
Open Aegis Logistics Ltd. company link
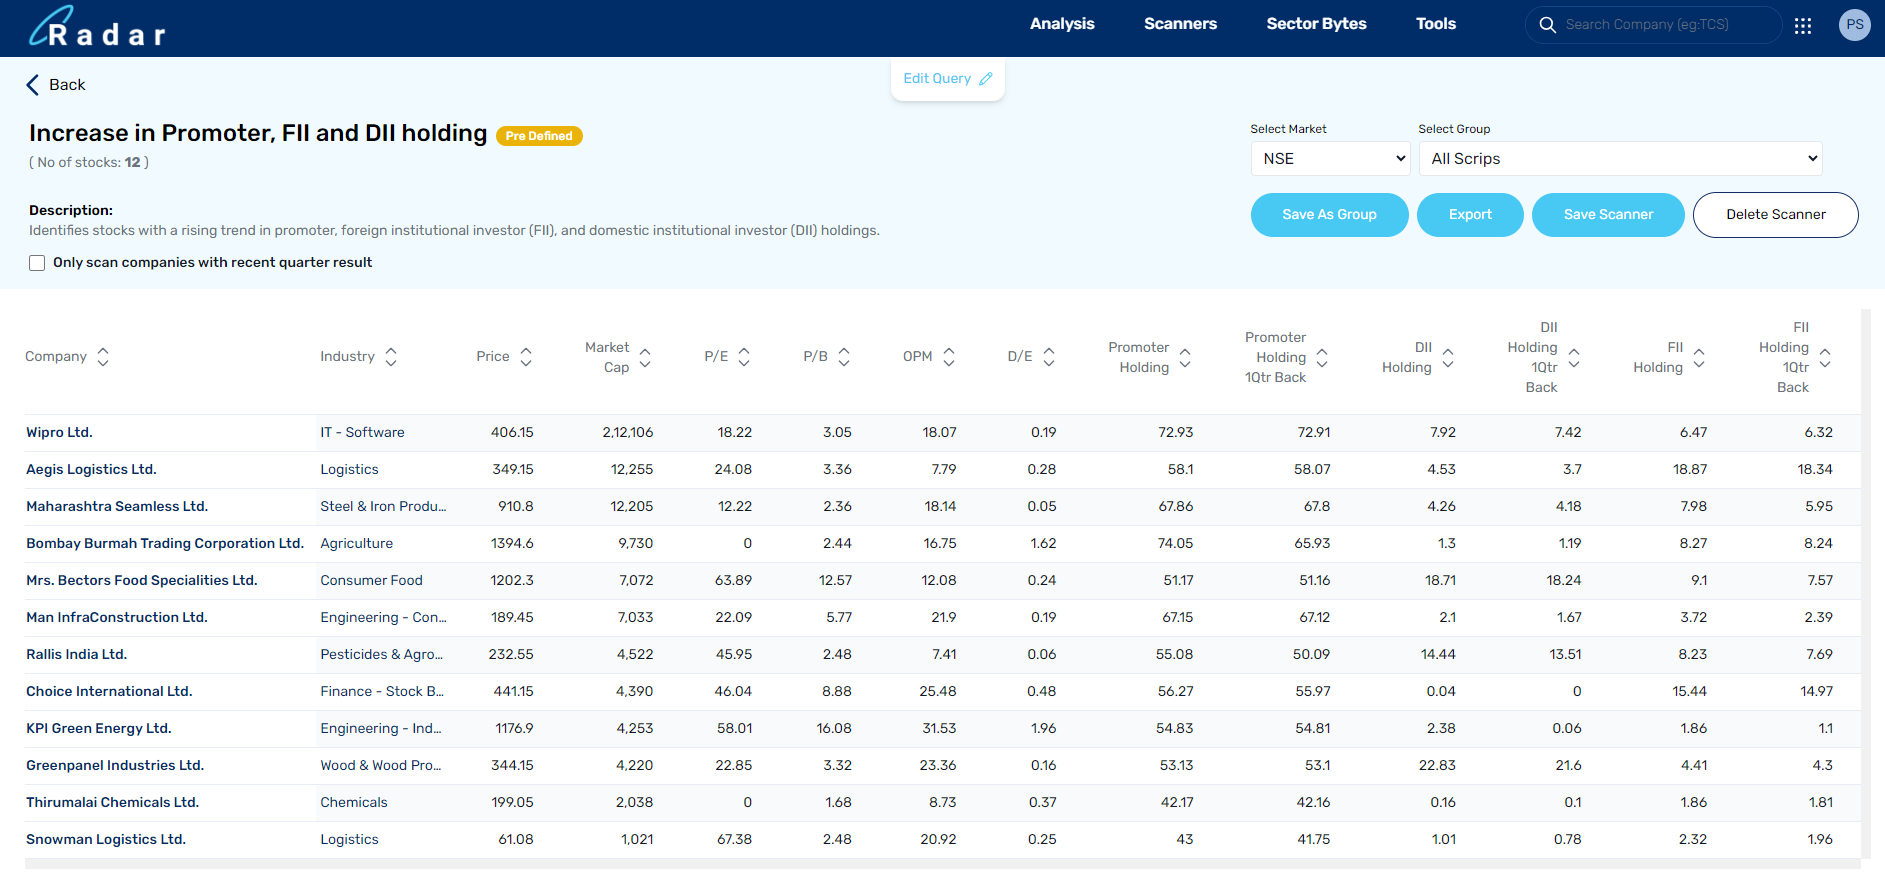(91, 470)
